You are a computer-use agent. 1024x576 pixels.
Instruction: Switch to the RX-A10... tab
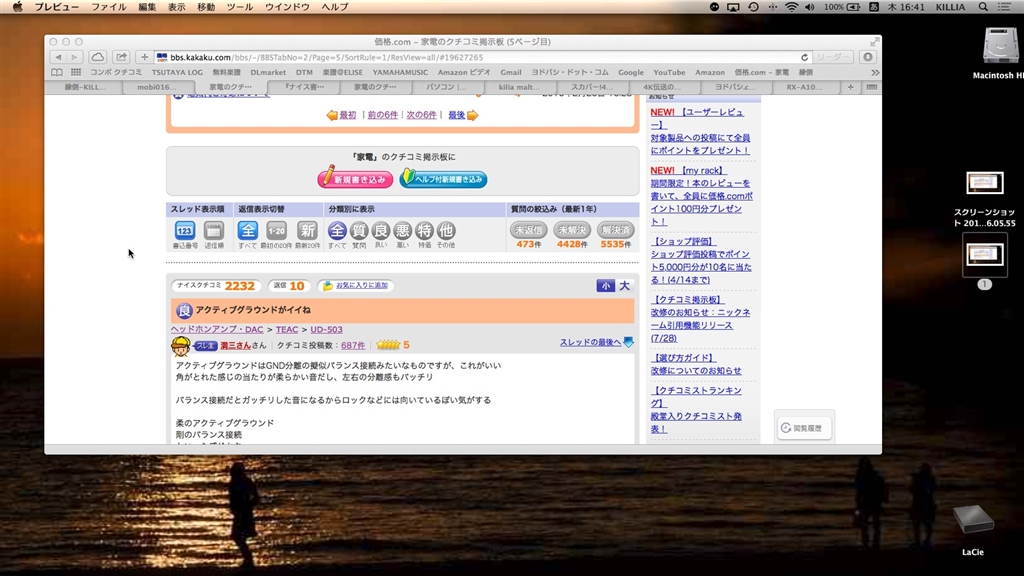(804, 87)
